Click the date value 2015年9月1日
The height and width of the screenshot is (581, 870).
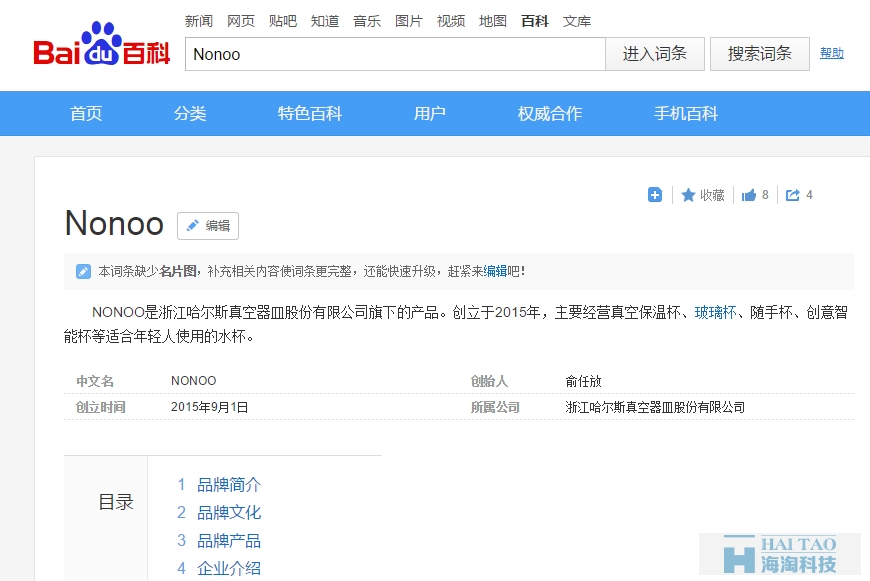[209, 407]
